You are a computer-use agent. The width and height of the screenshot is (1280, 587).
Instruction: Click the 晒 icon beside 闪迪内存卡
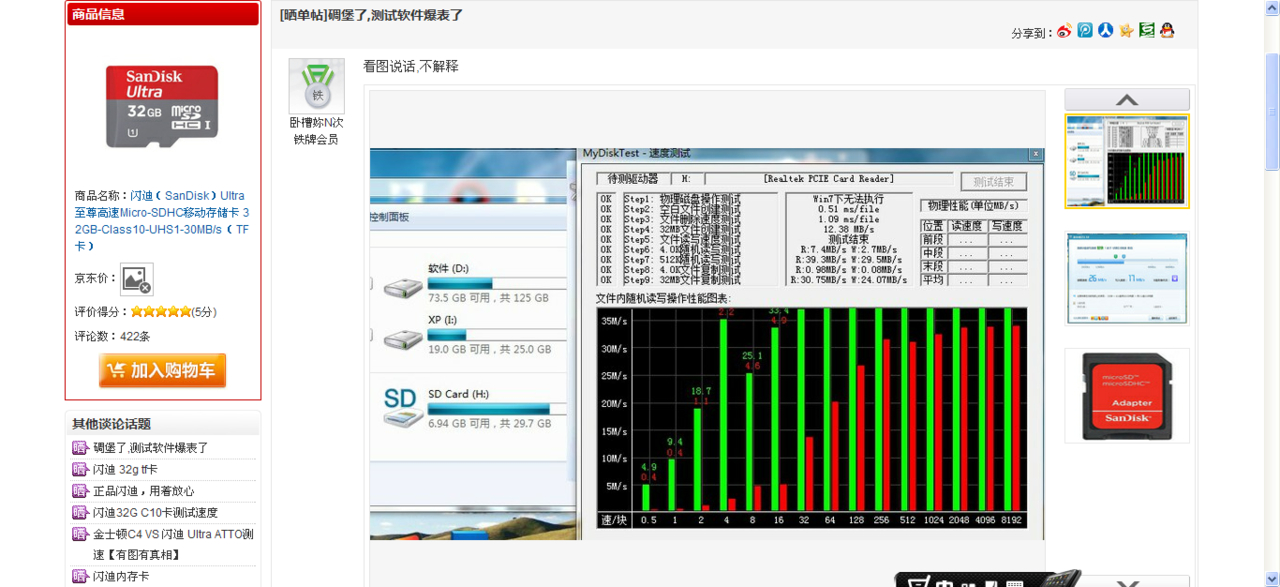[x=80, y=576]
